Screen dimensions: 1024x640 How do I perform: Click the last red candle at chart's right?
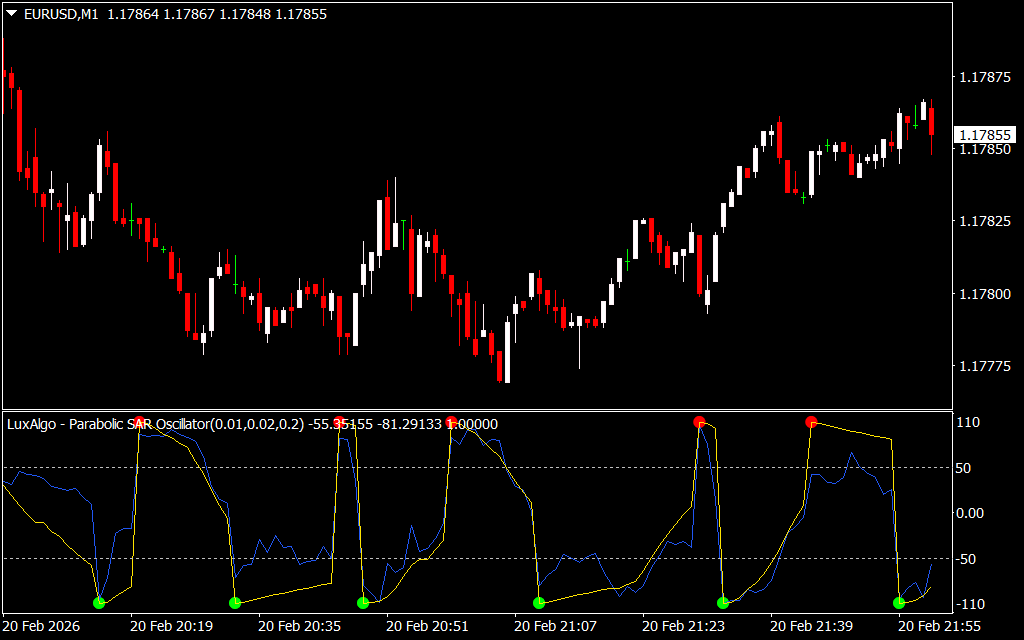[931, 122]
